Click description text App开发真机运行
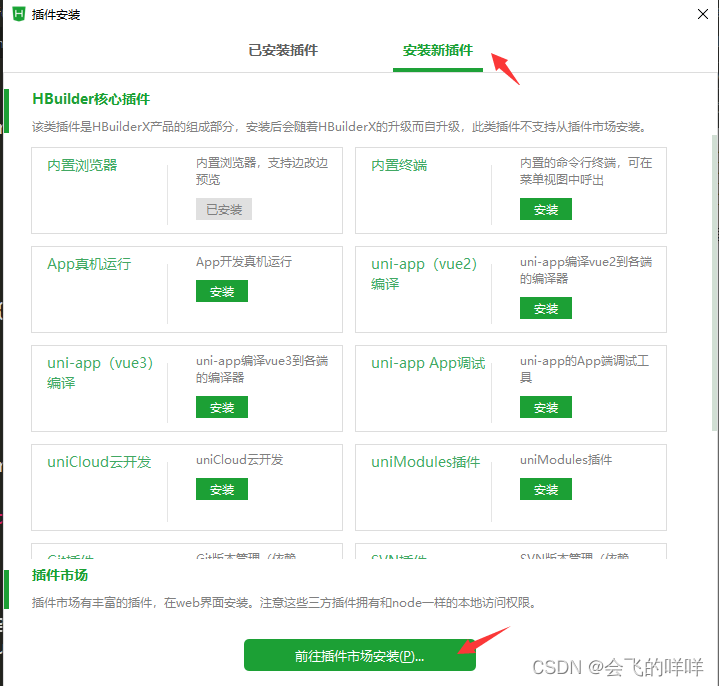This screenshot has height=686, width=719. click(x=244, y=262)
